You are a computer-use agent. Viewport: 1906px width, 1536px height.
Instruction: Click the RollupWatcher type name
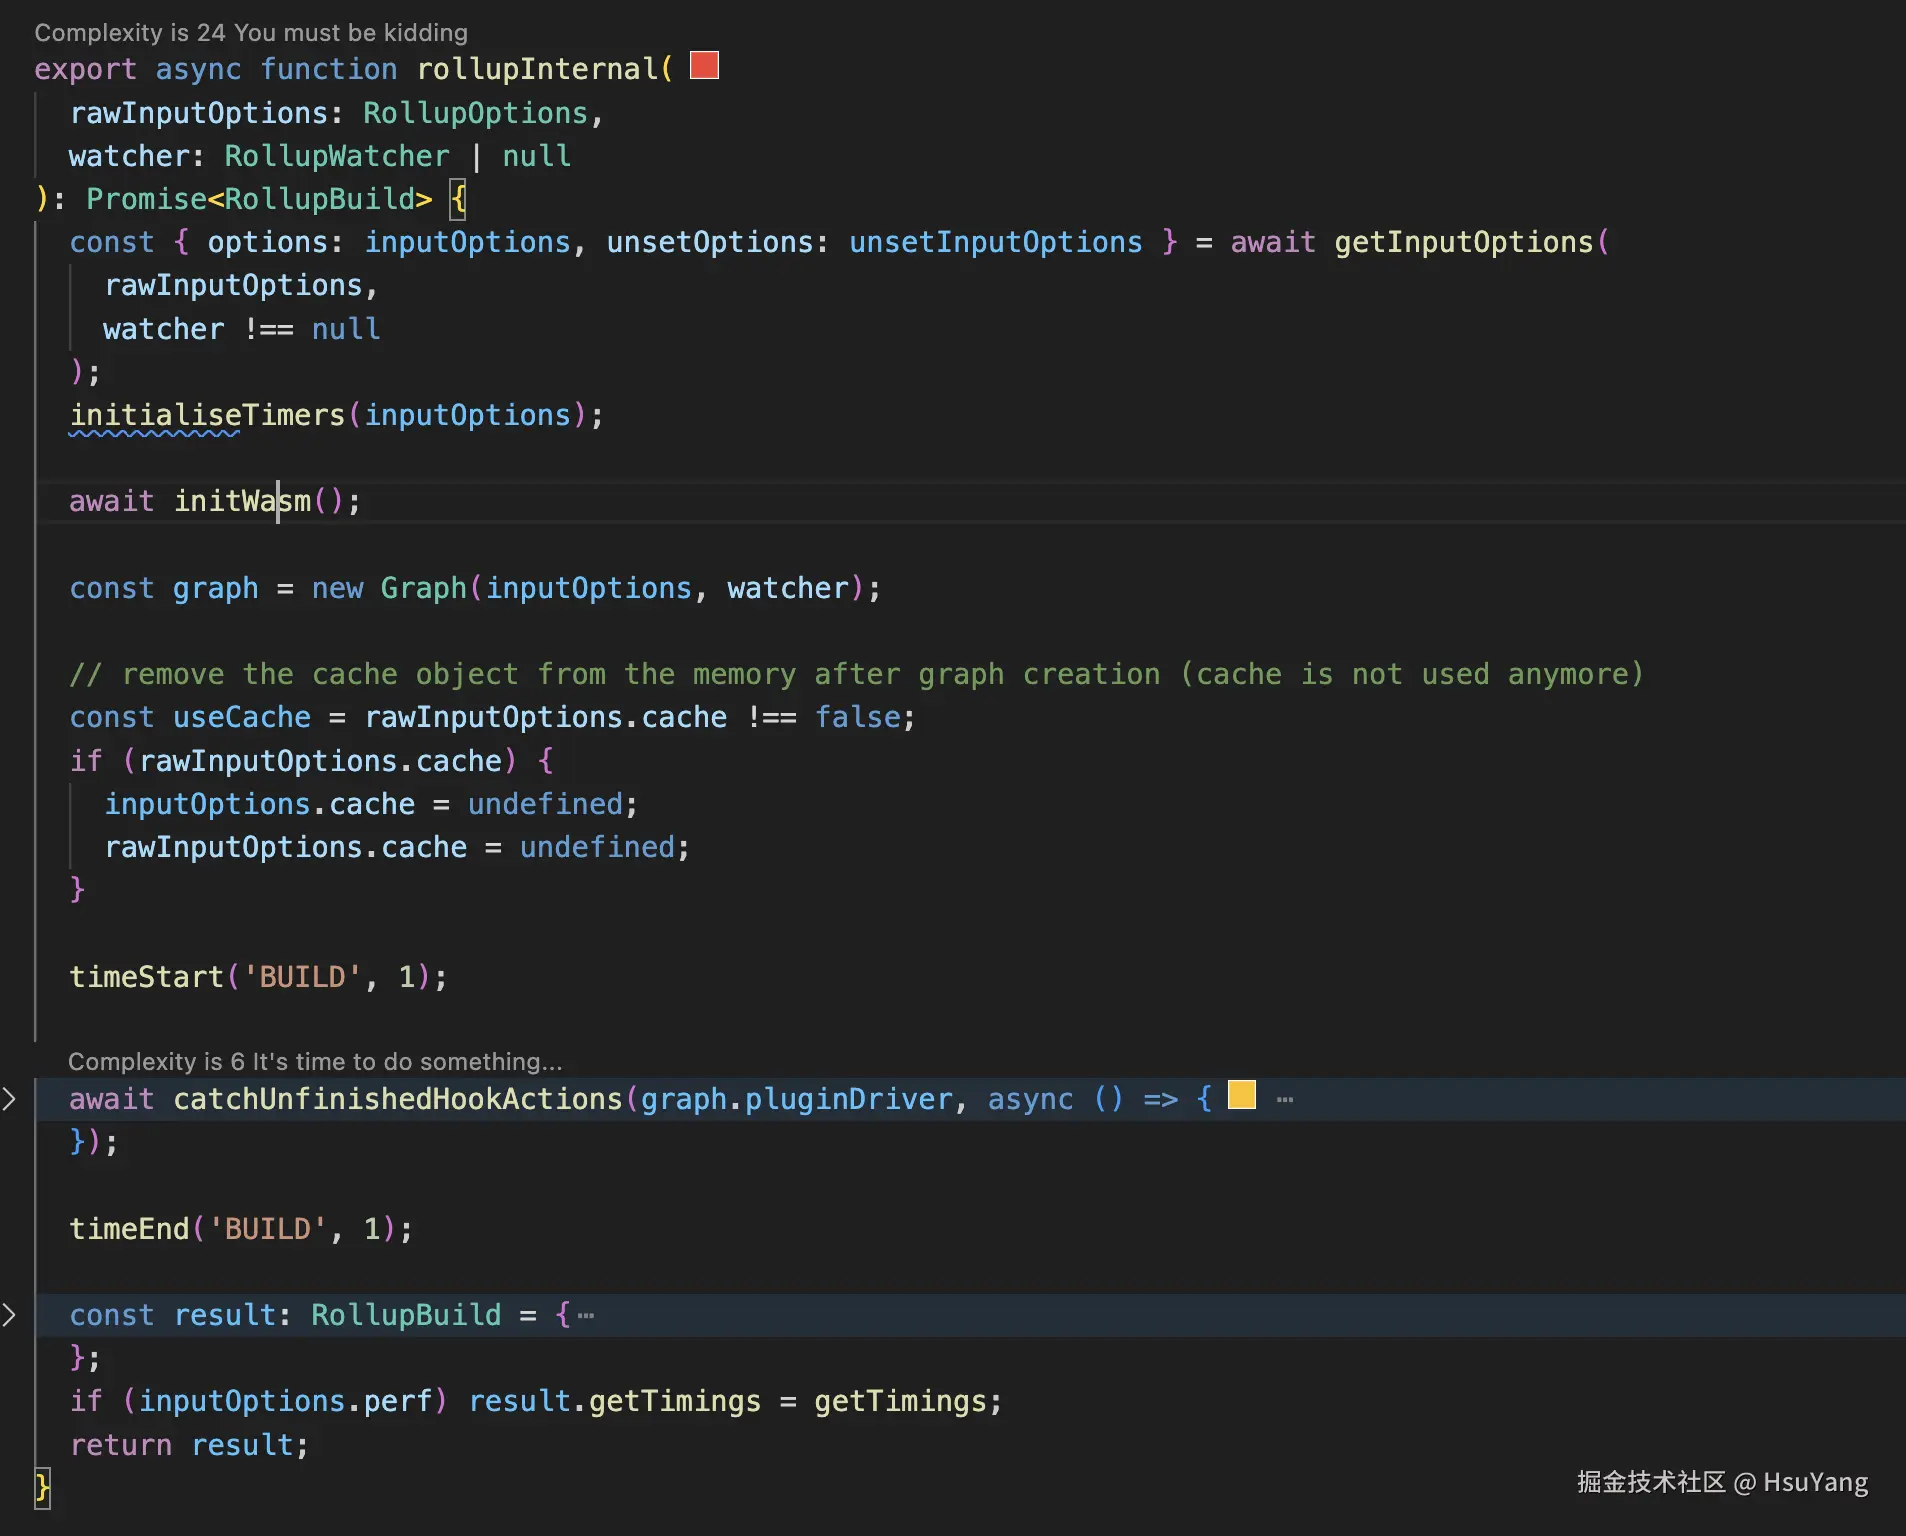coord(337,156)
